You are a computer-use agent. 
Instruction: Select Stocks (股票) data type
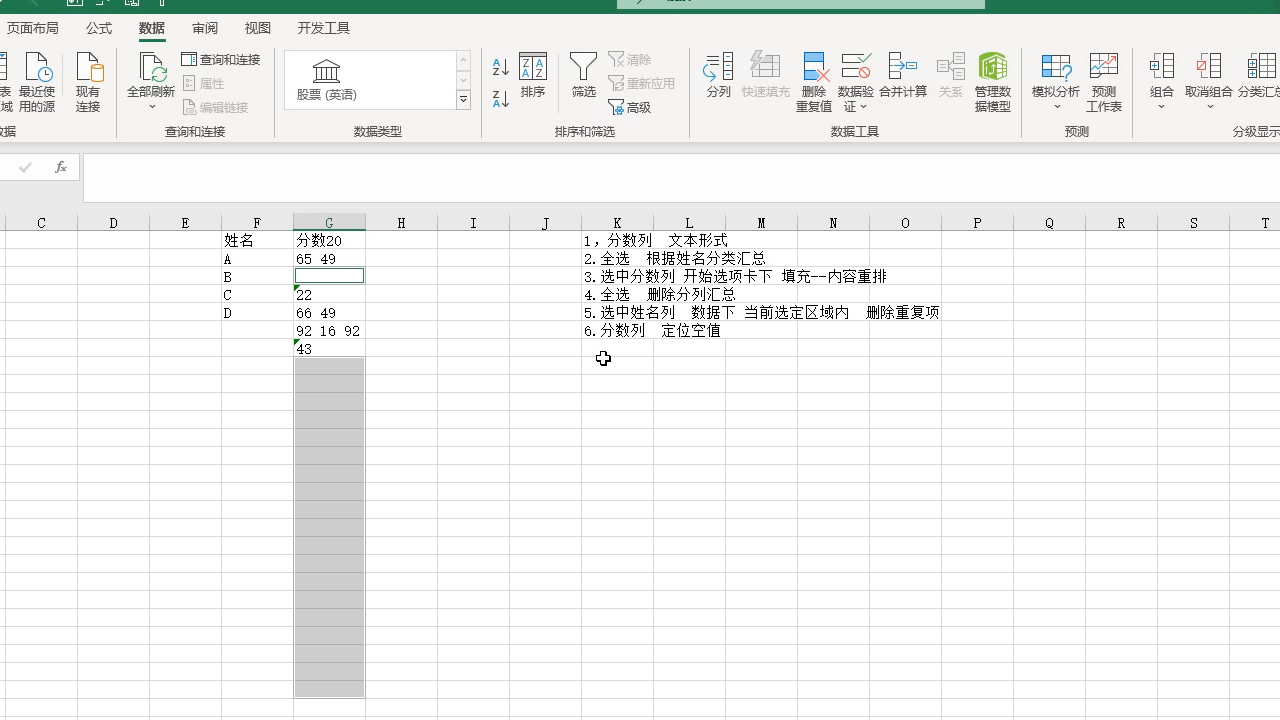coord(327,80)
